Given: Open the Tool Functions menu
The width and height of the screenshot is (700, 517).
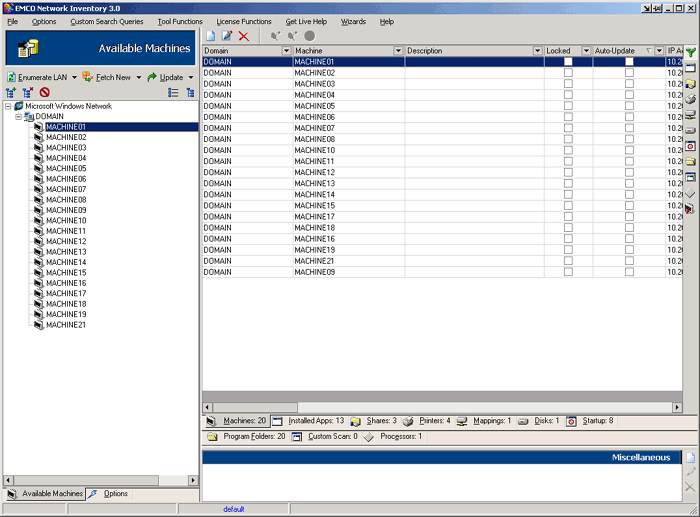Looking at the screenshot, I should 180,21.
